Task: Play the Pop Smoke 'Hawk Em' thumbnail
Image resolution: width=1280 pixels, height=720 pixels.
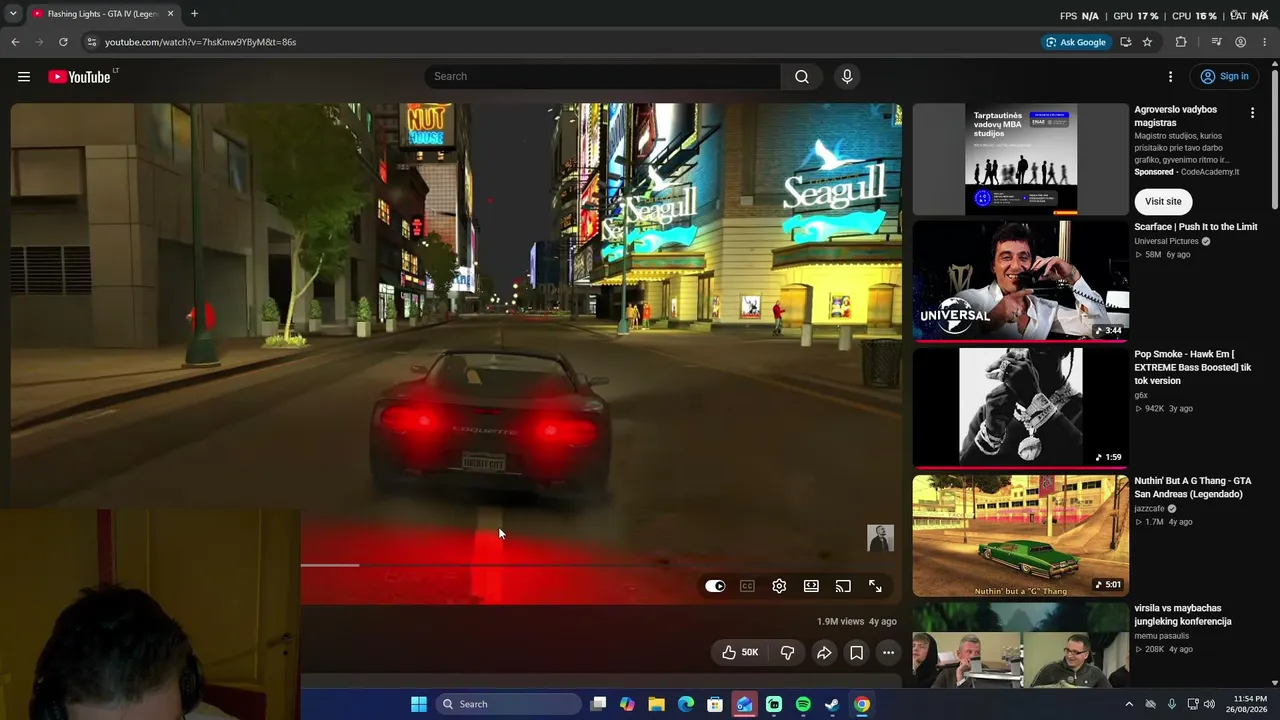Action: [1020, 408]
